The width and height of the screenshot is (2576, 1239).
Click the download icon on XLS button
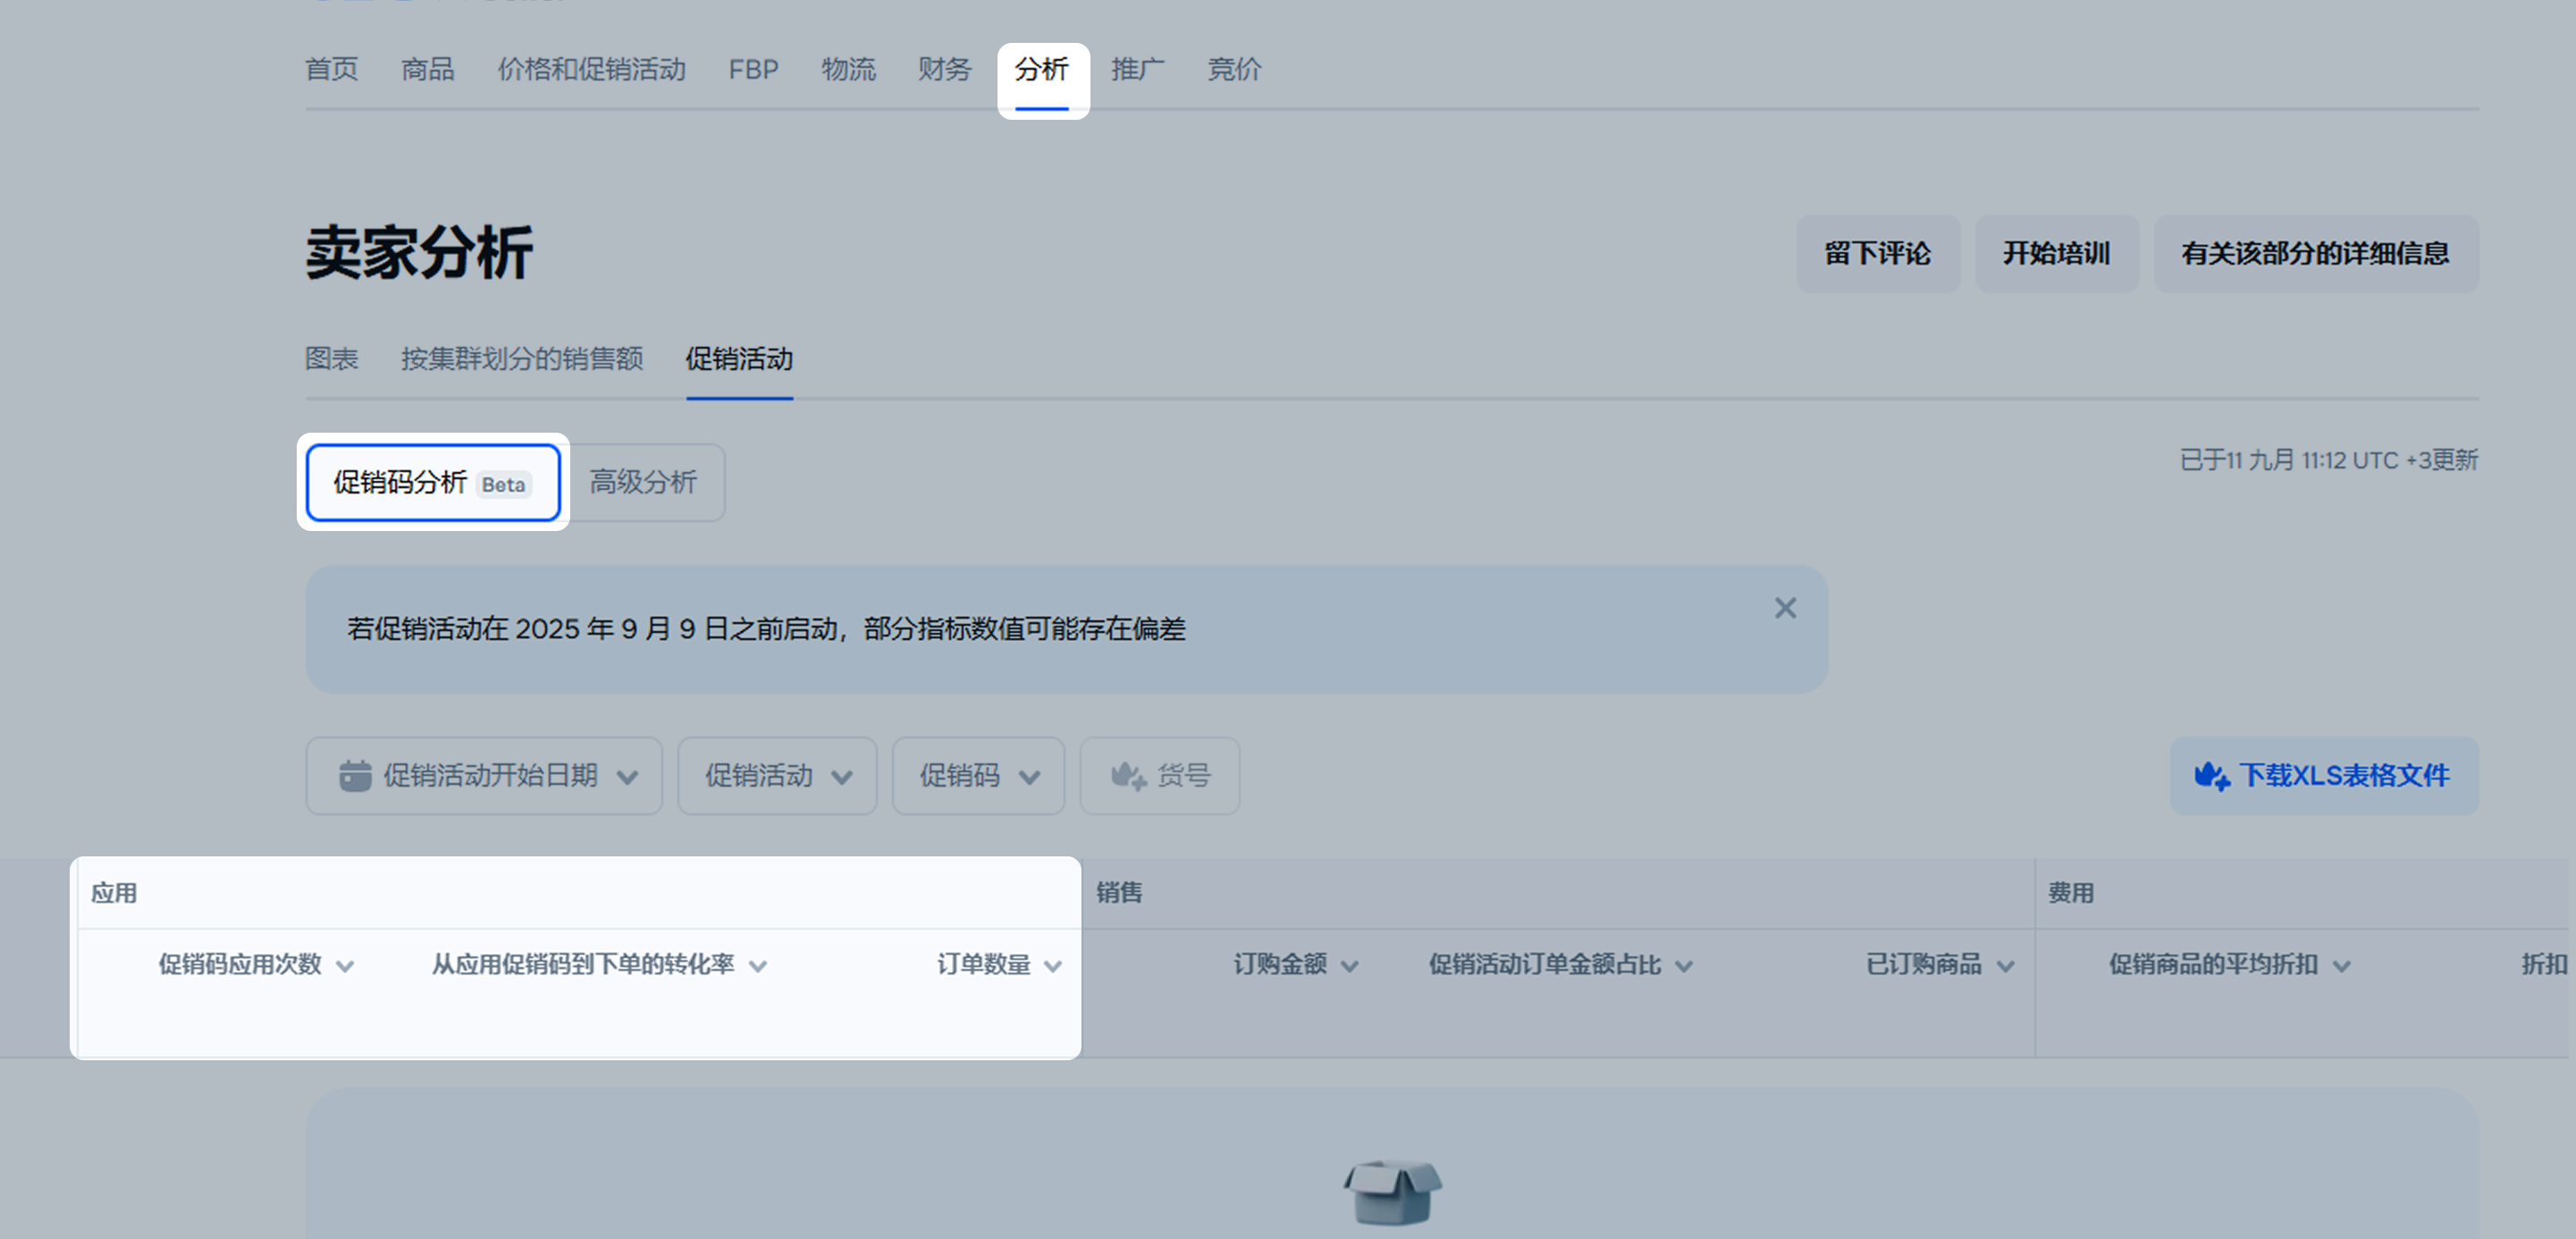tap(2211, 776)
